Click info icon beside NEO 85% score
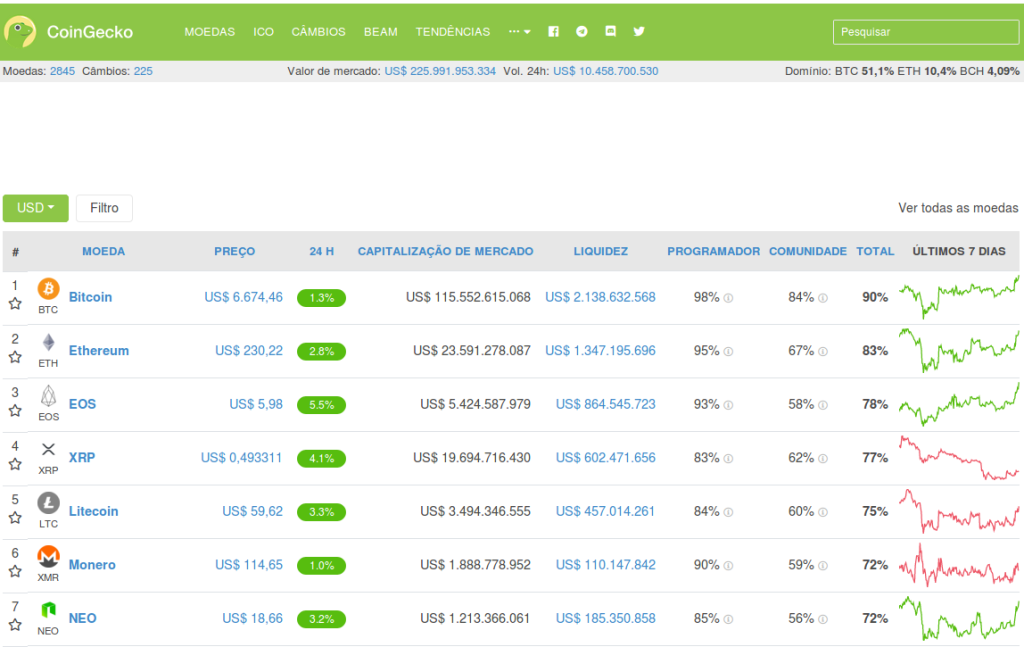 [728, 619]
